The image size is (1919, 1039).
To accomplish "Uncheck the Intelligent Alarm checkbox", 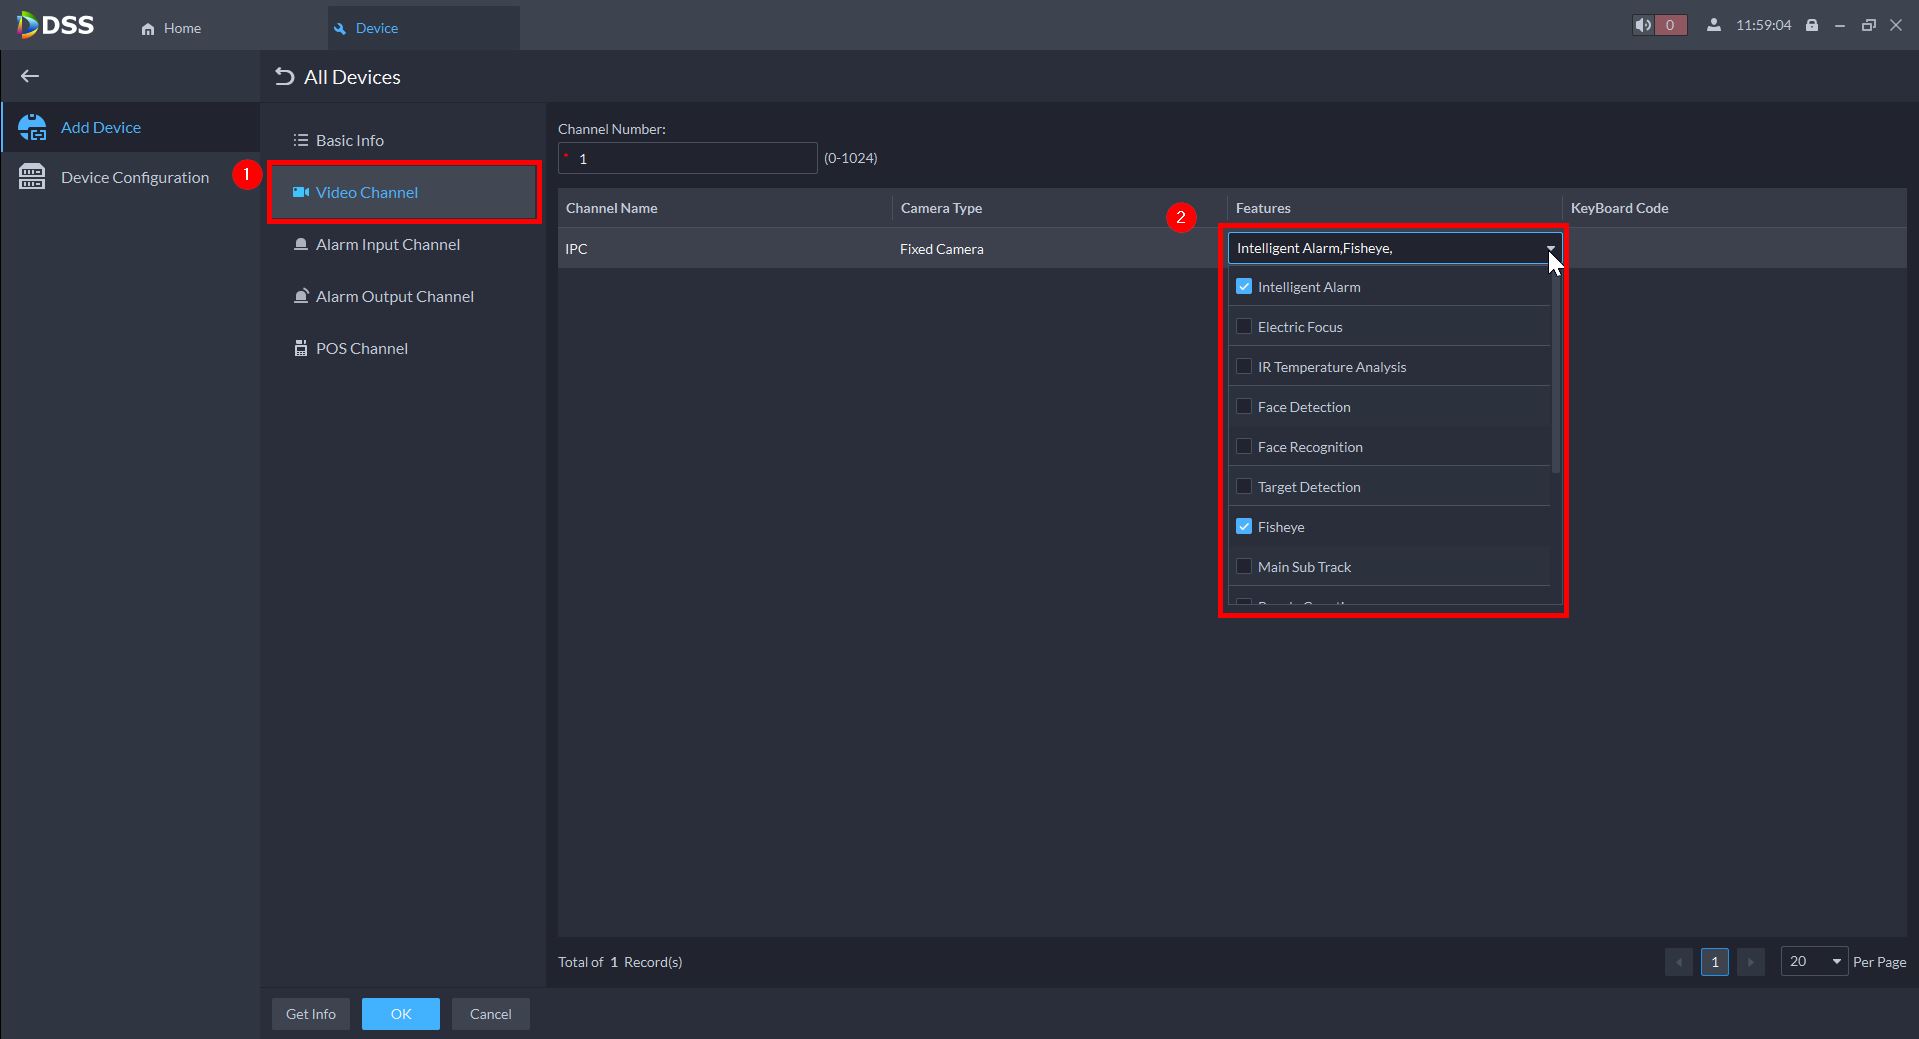I will tap(1244, 287).
